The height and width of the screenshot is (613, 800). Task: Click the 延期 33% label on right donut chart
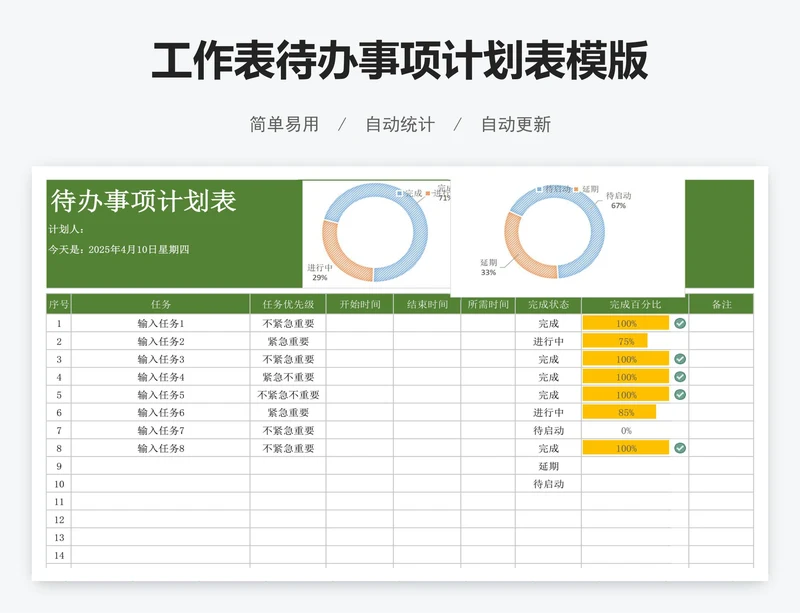click(488, 267)
